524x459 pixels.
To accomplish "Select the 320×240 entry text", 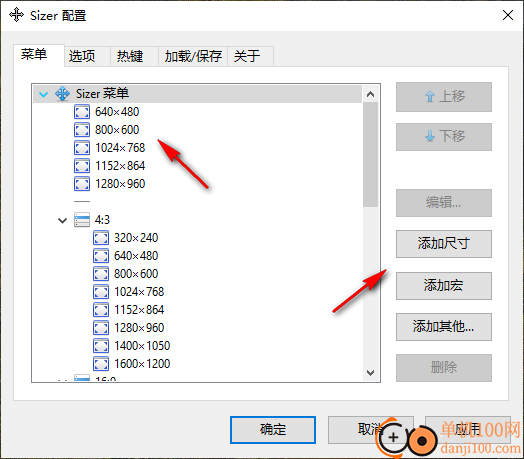I will click(x=136, y=238).
